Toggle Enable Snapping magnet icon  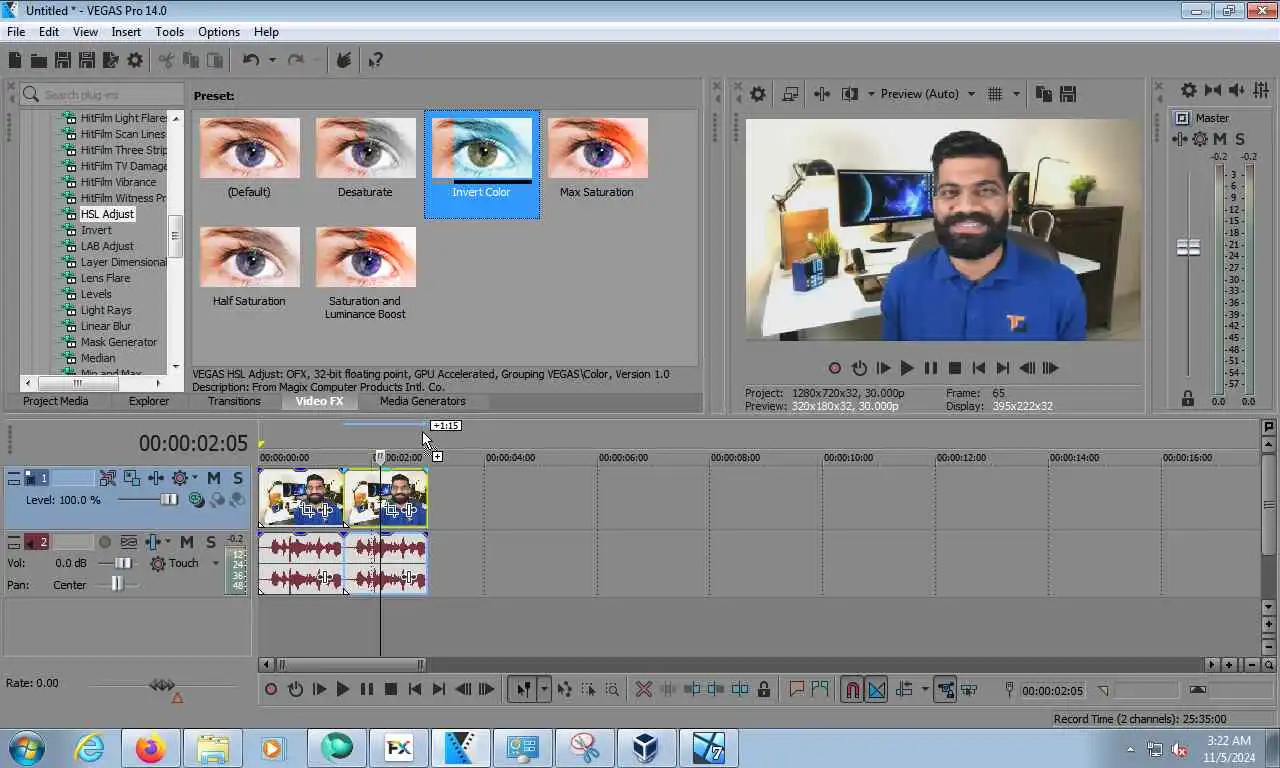852,689
